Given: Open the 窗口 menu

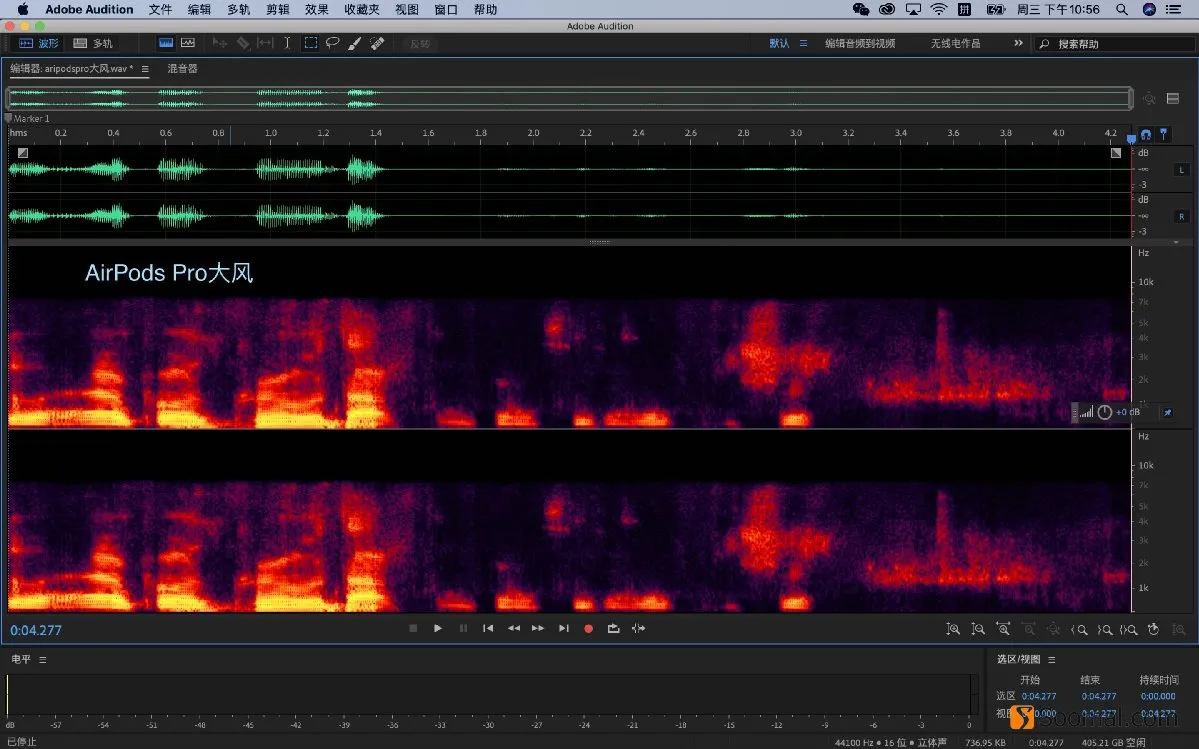Looking at the screenshot, I should tap(446, 9).
